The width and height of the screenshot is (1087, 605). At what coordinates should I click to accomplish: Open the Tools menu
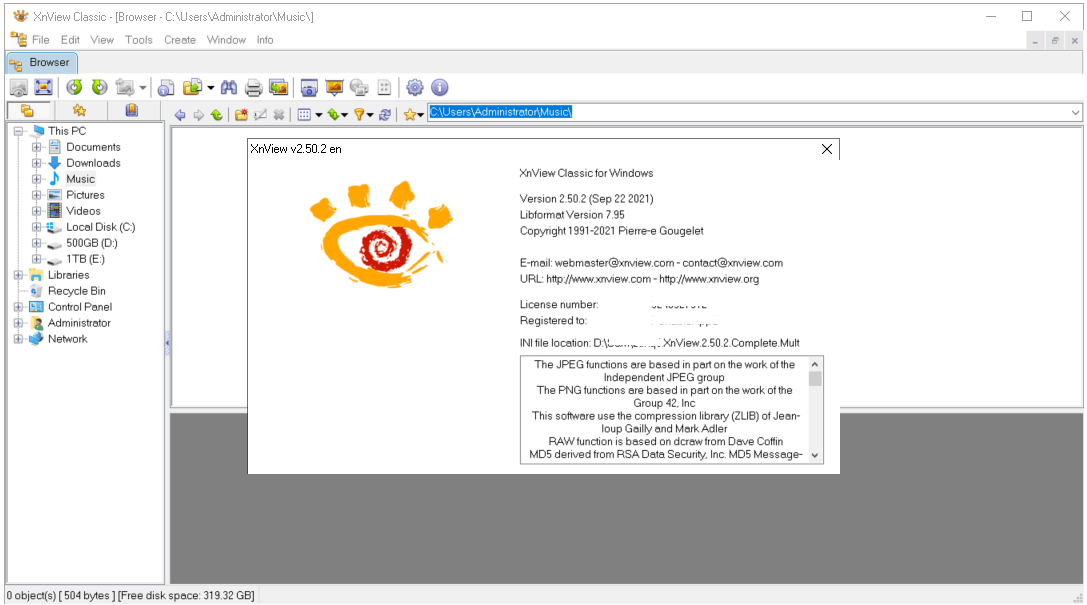tap(139, 40)
